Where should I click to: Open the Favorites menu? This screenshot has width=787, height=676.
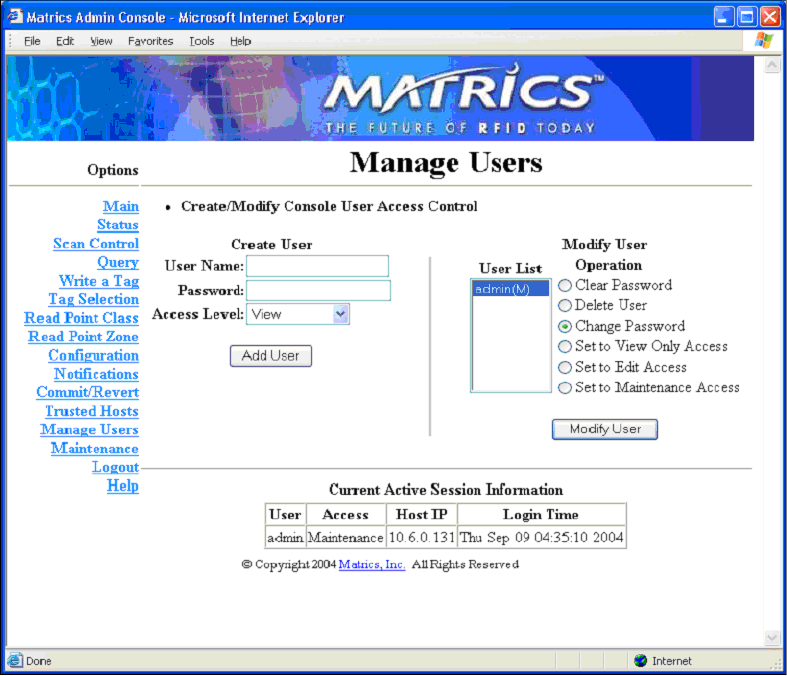coord(151,41)
